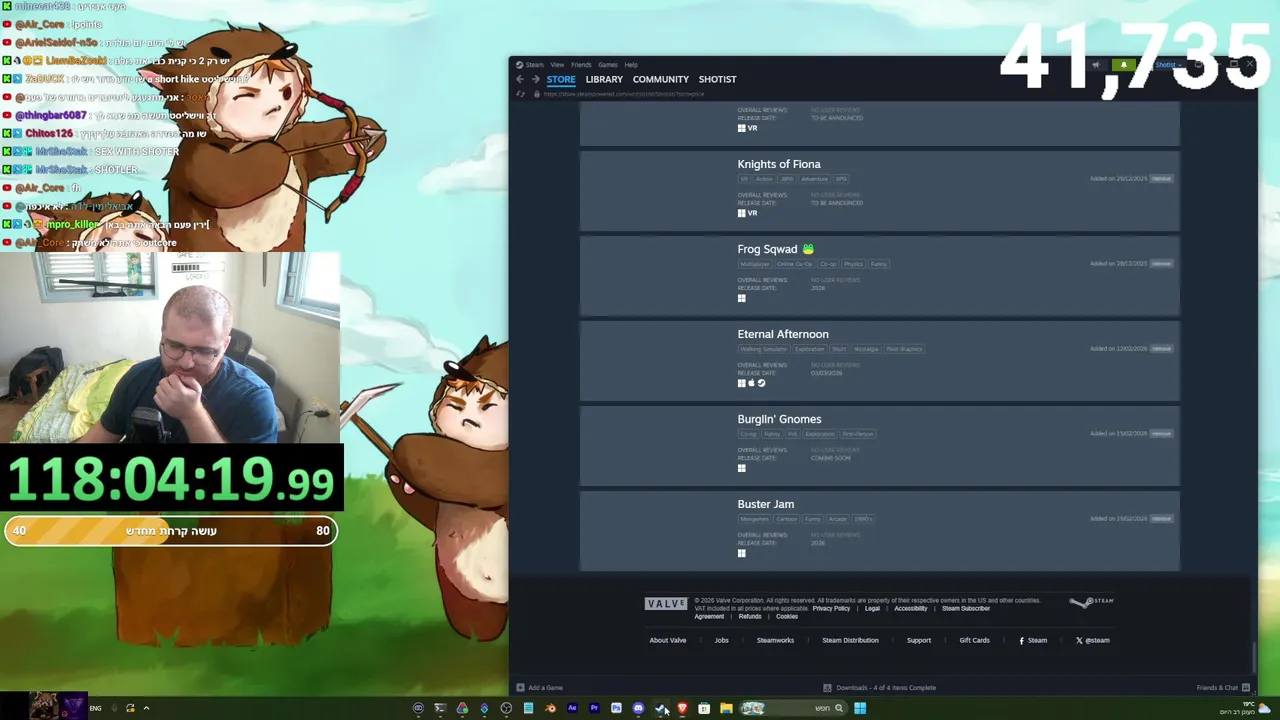Open the Accessibility footer link
The image size is (1280, 720).
click(911, 608)
